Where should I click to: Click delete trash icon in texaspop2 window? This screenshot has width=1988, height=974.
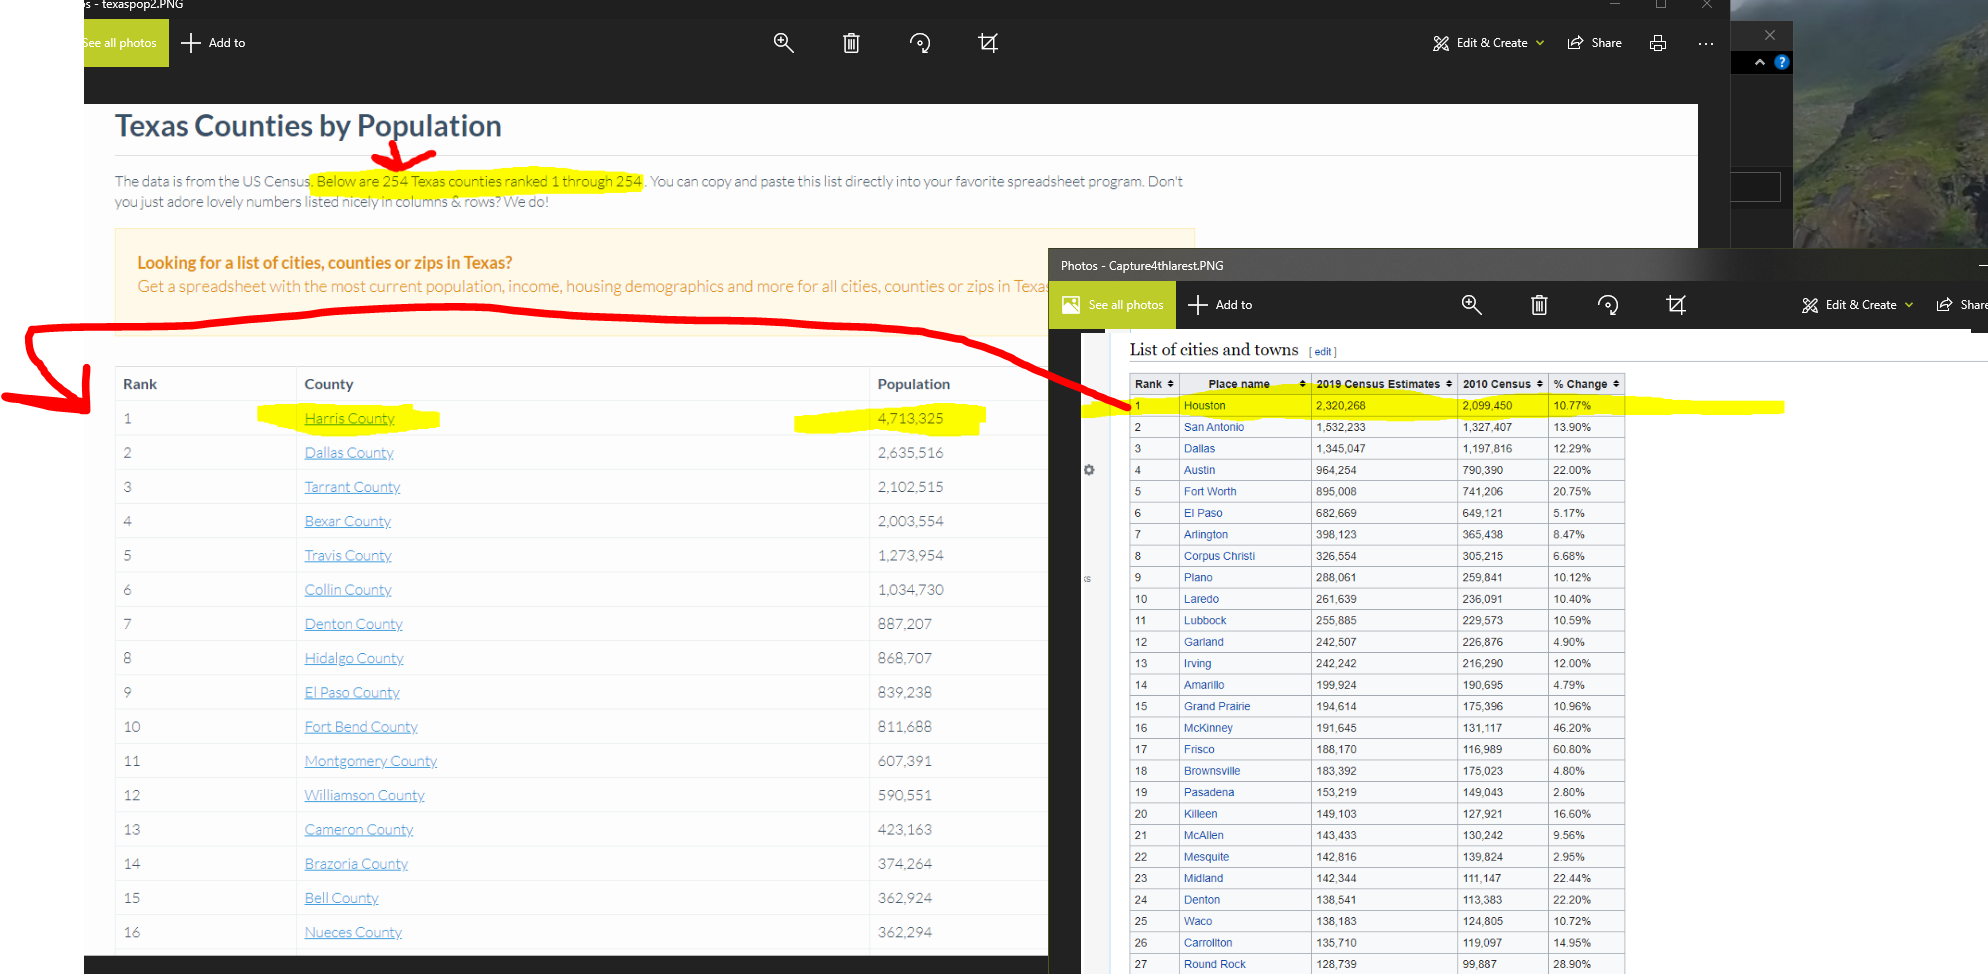[x=851, y=43]
